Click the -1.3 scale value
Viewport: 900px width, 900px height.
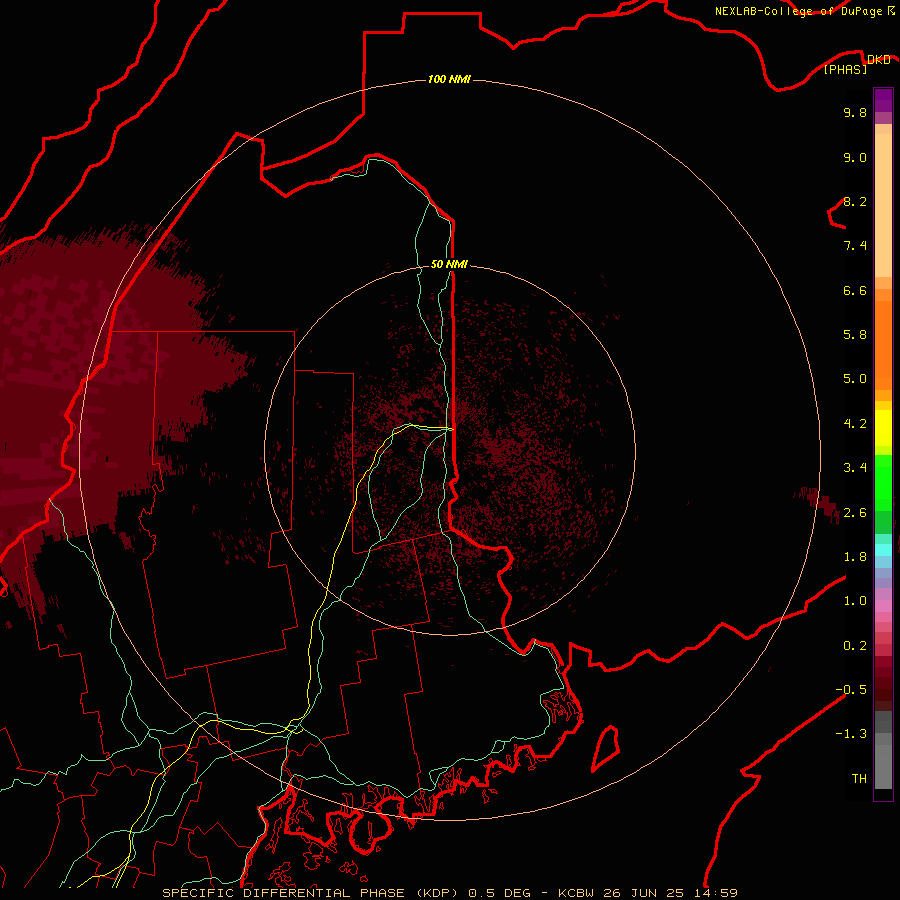pos(851,734)
